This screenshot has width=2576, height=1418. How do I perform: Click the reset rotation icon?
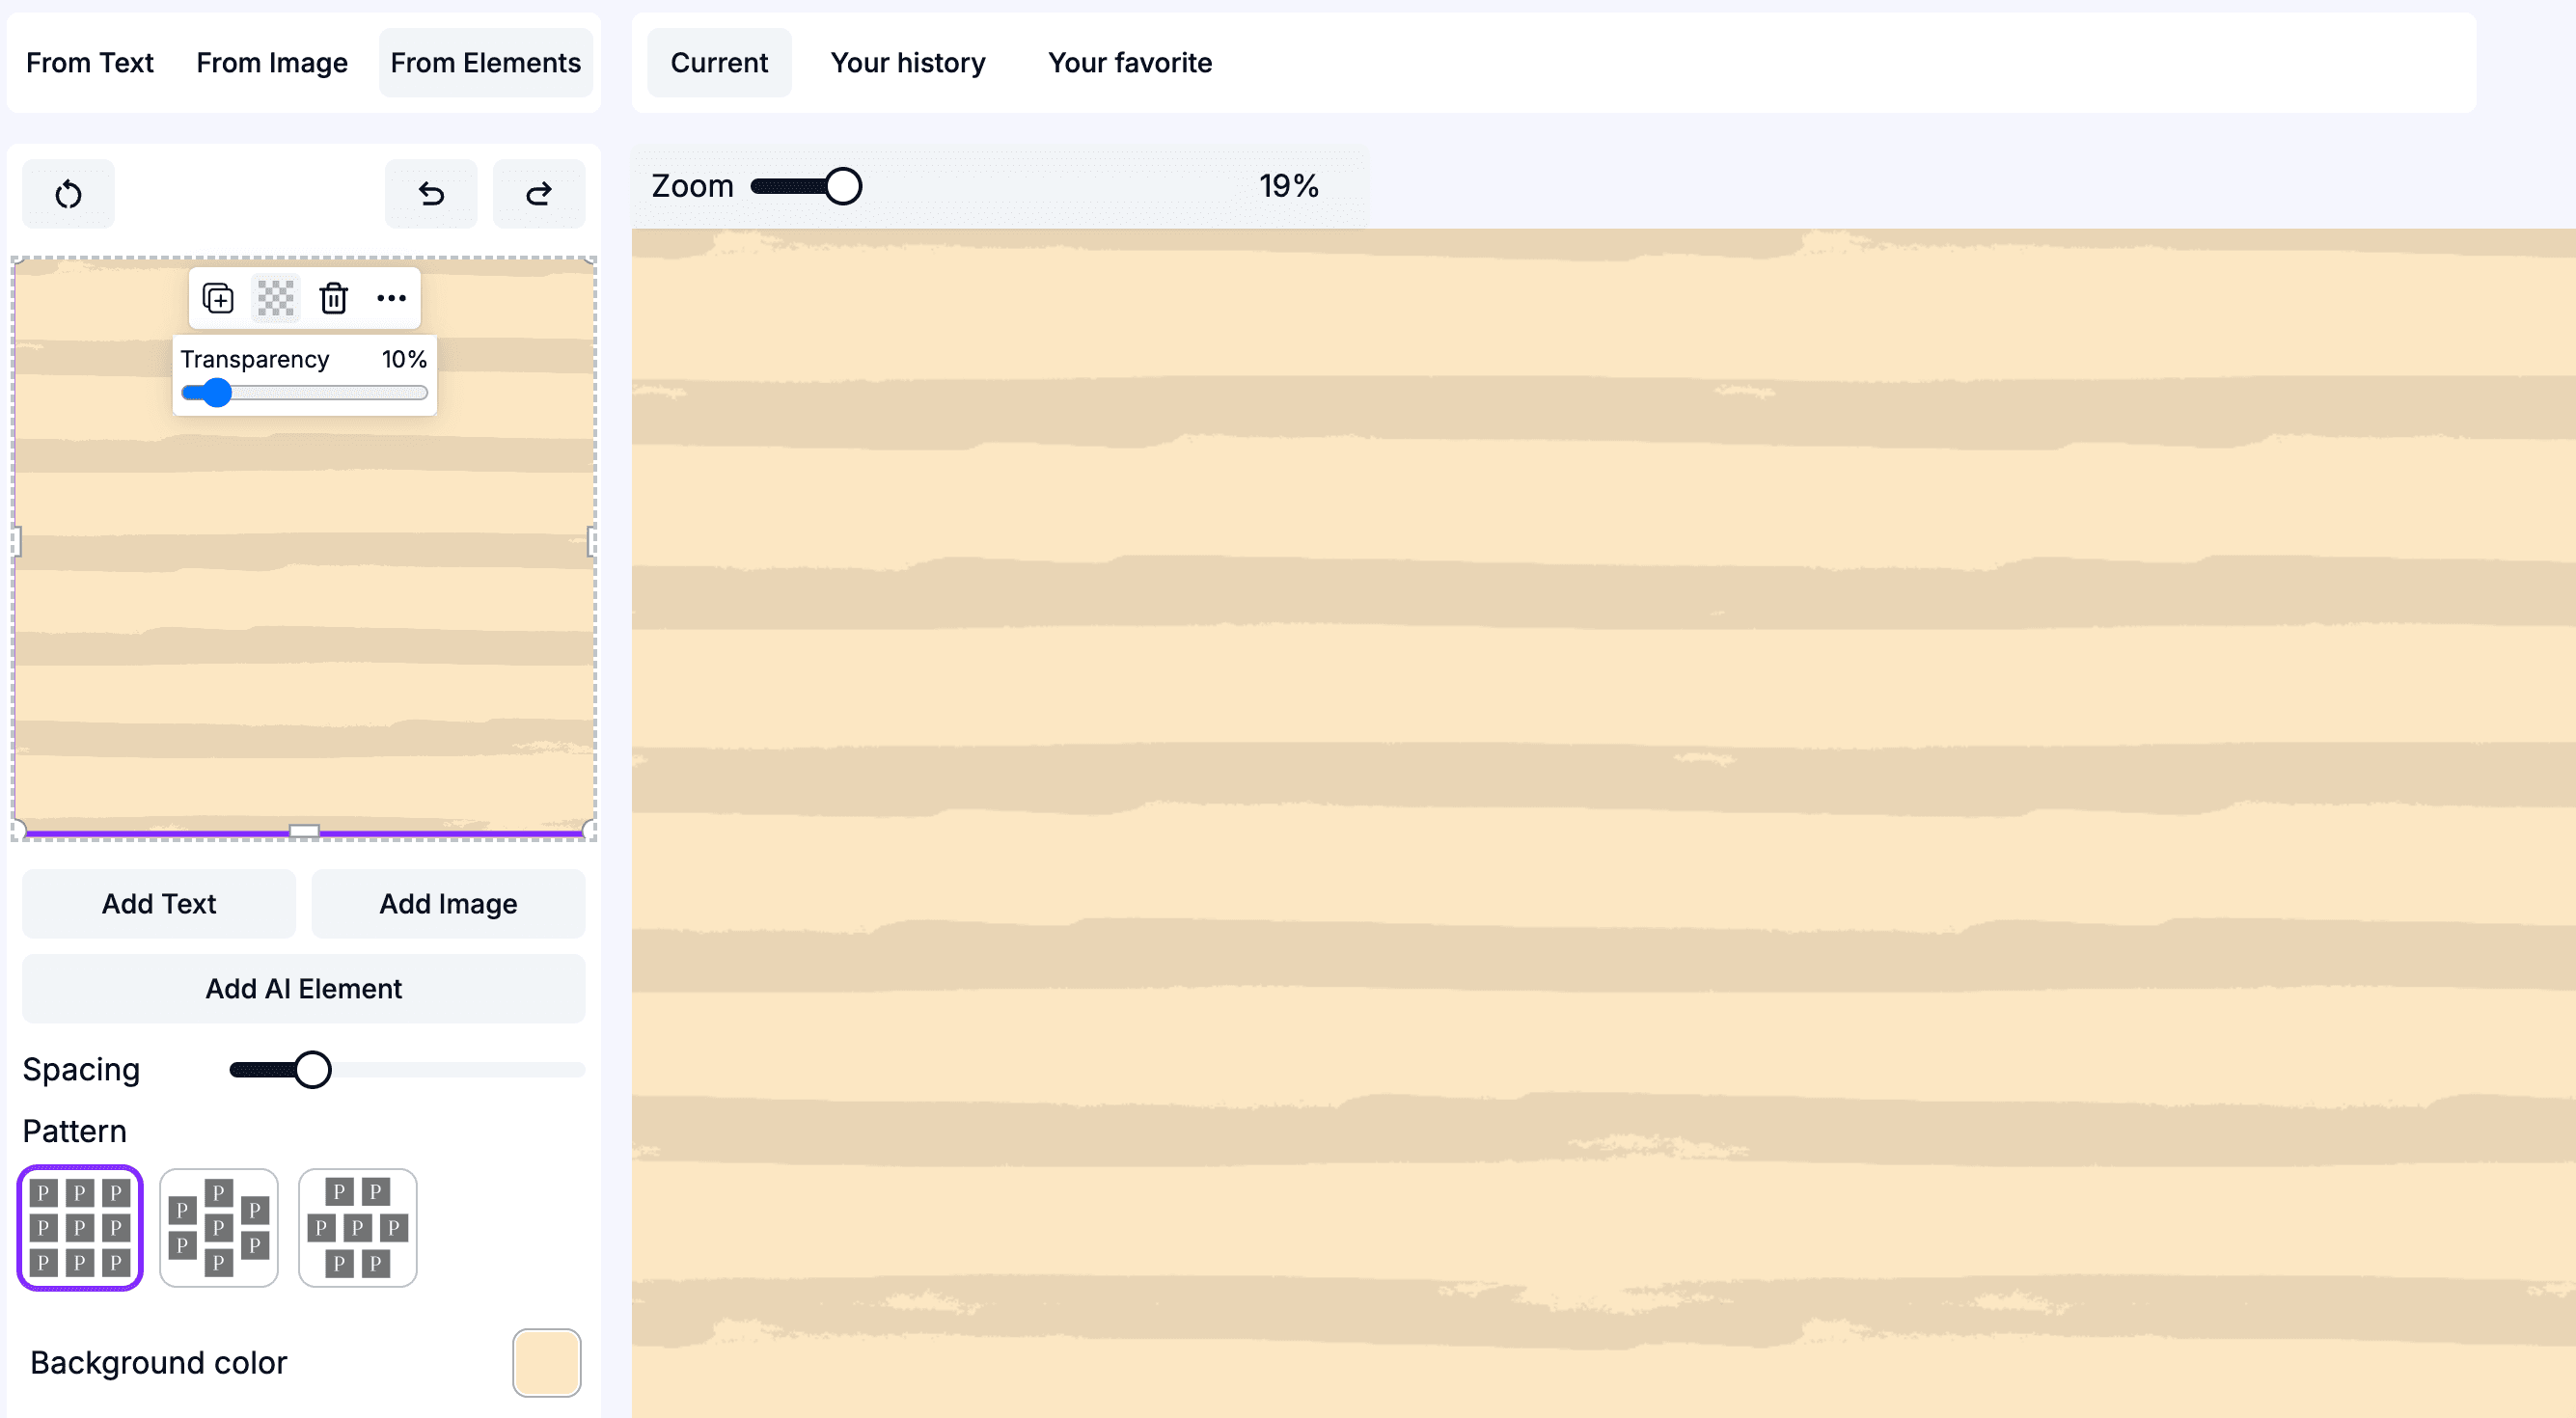click(67, 193)
